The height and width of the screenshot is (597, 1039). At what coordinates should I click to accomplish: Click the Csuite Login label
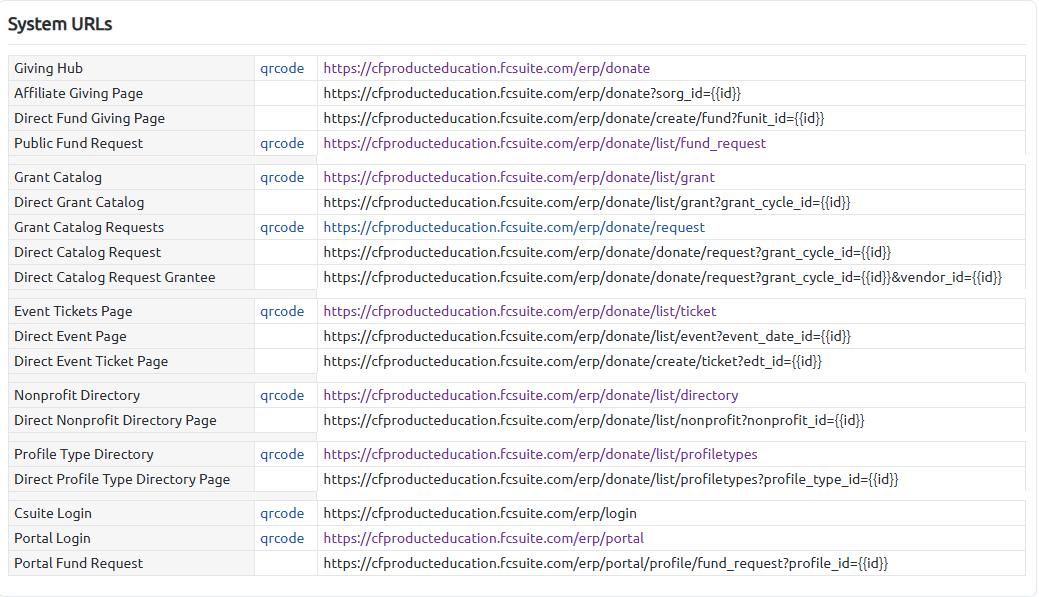(53, 513)
